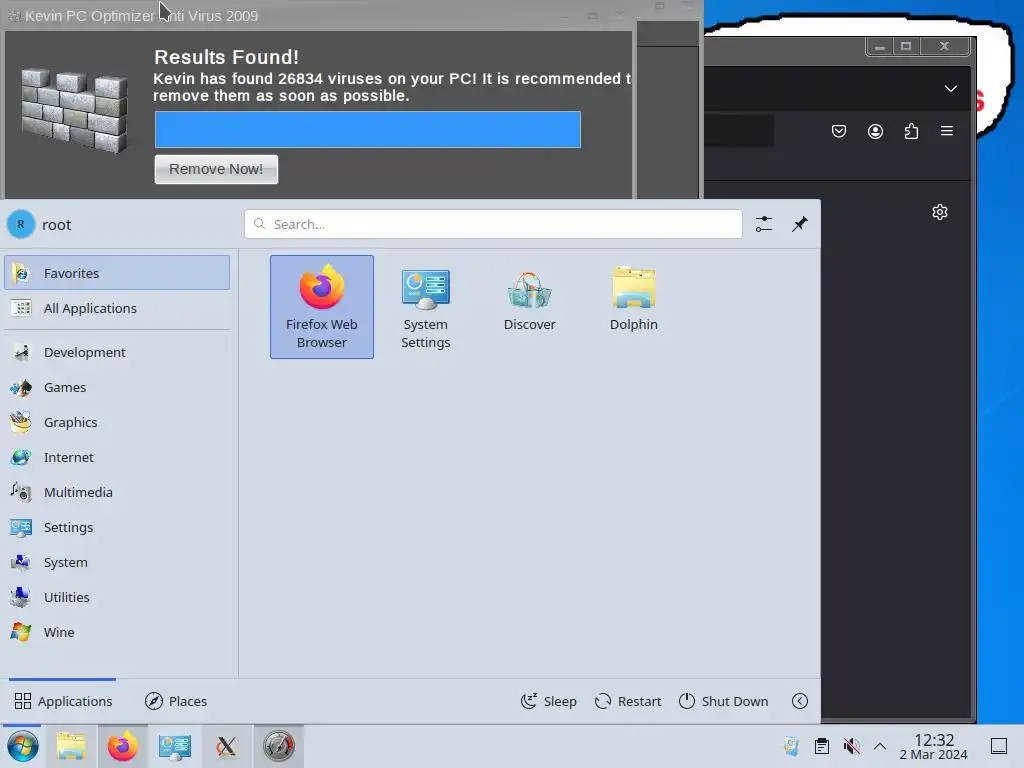Open Firefox new tab settings gear
Image resolution: width=1024 pixels, height=768 pixels.
pos(940,212)
